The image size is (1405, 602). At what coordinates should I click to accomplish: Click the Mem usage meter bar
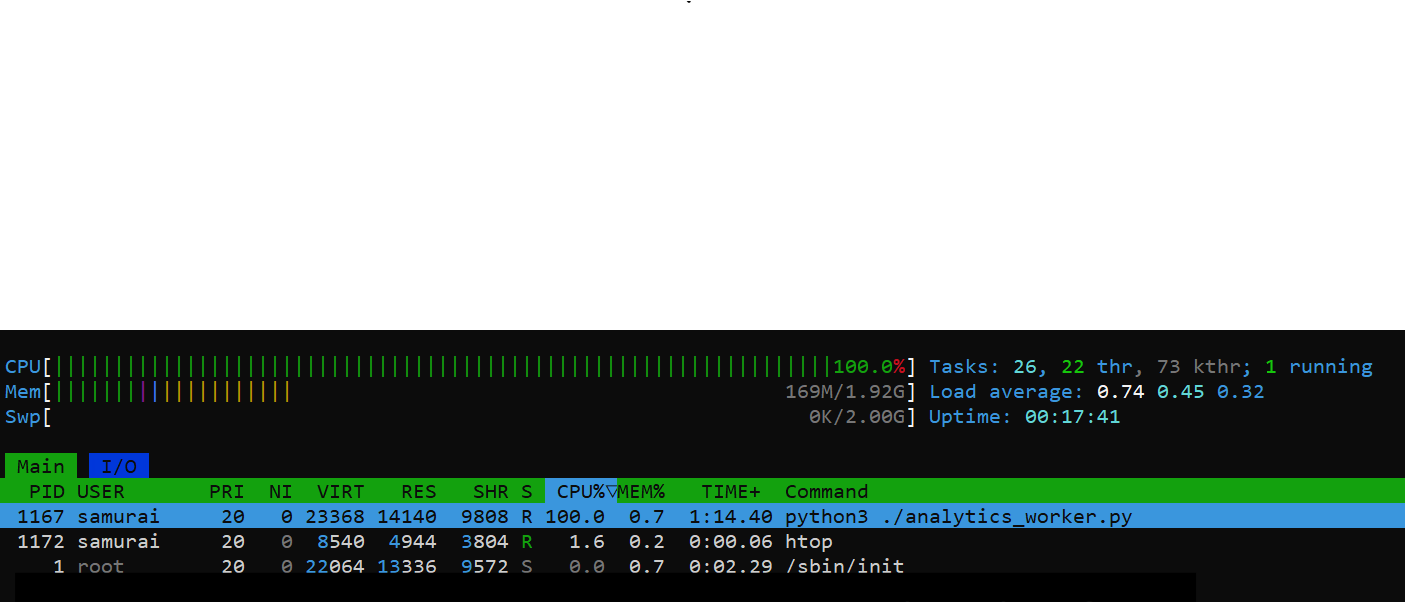(x=461, y=391)
